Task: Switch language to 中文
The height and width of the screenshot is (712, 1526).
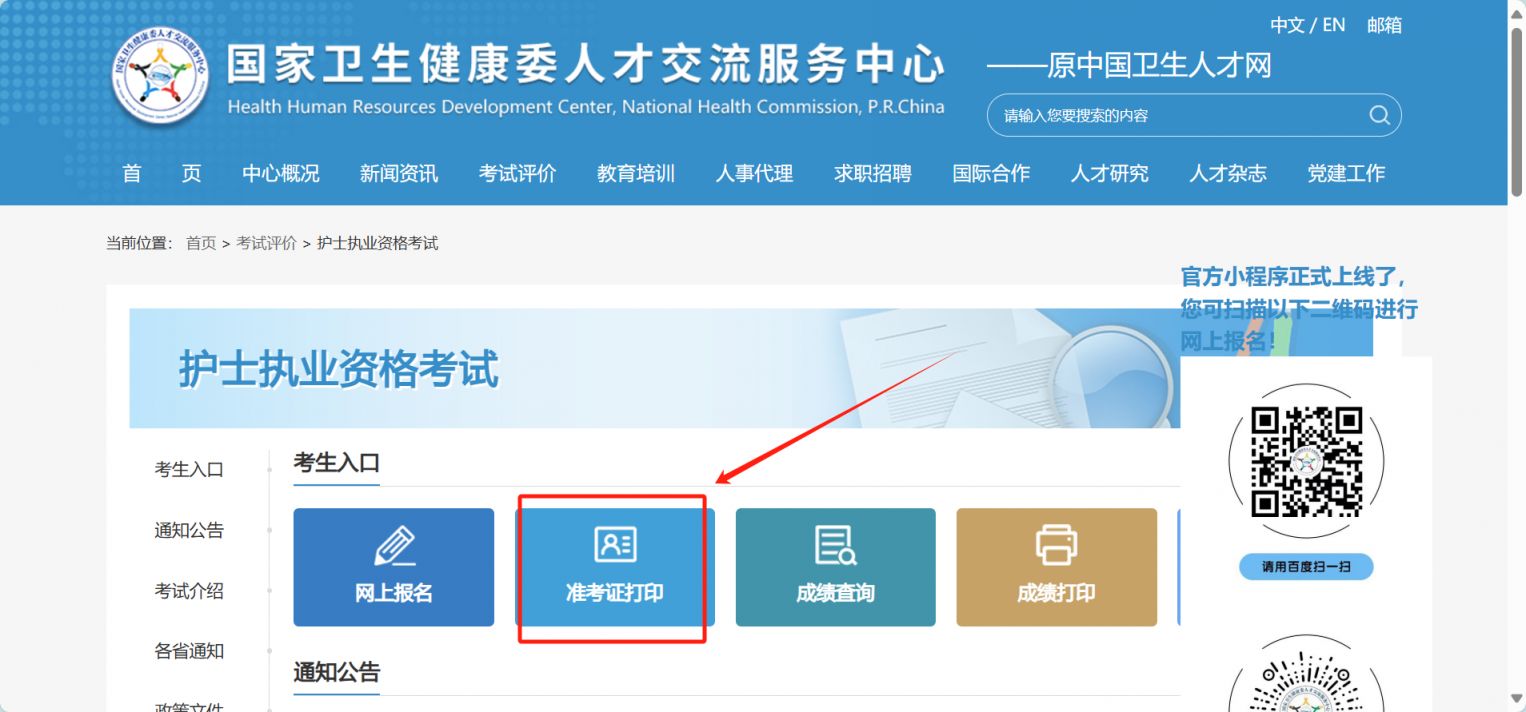Action: point(1287,26)
